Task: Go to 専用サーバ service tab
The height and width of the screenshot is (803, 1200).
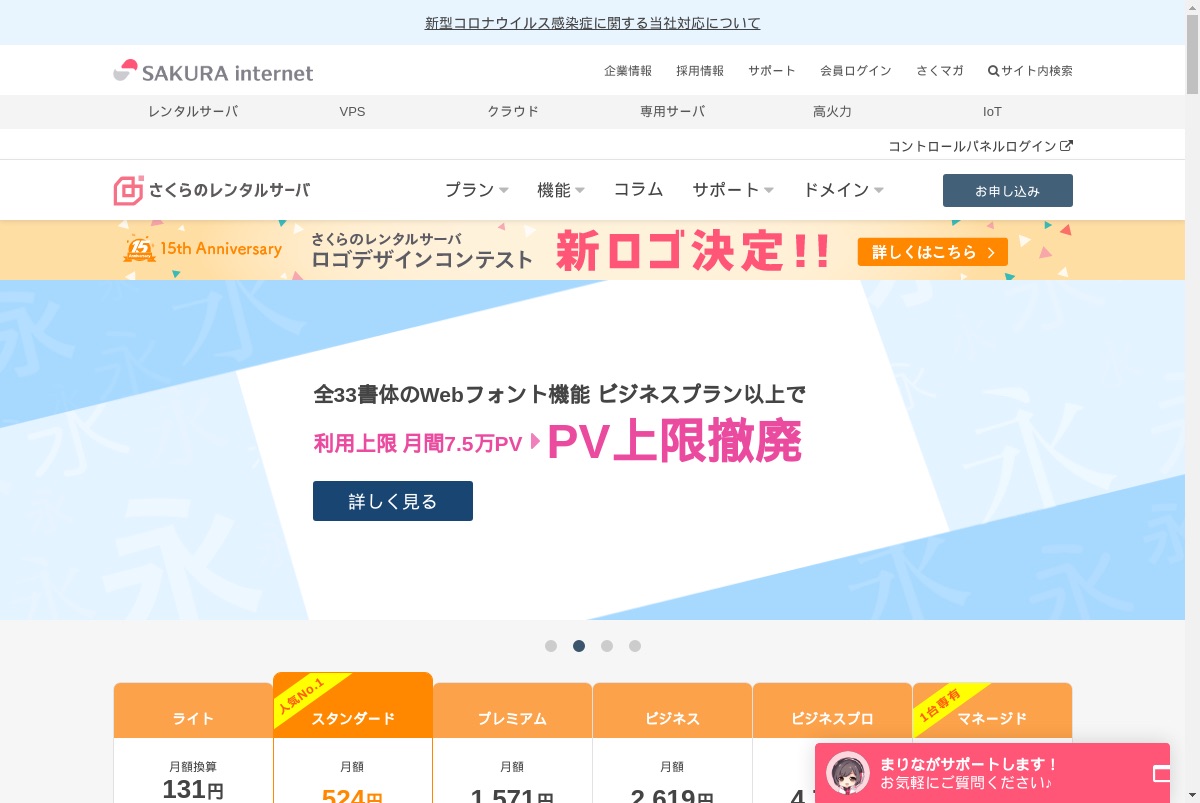Action: tap(673, 112)
